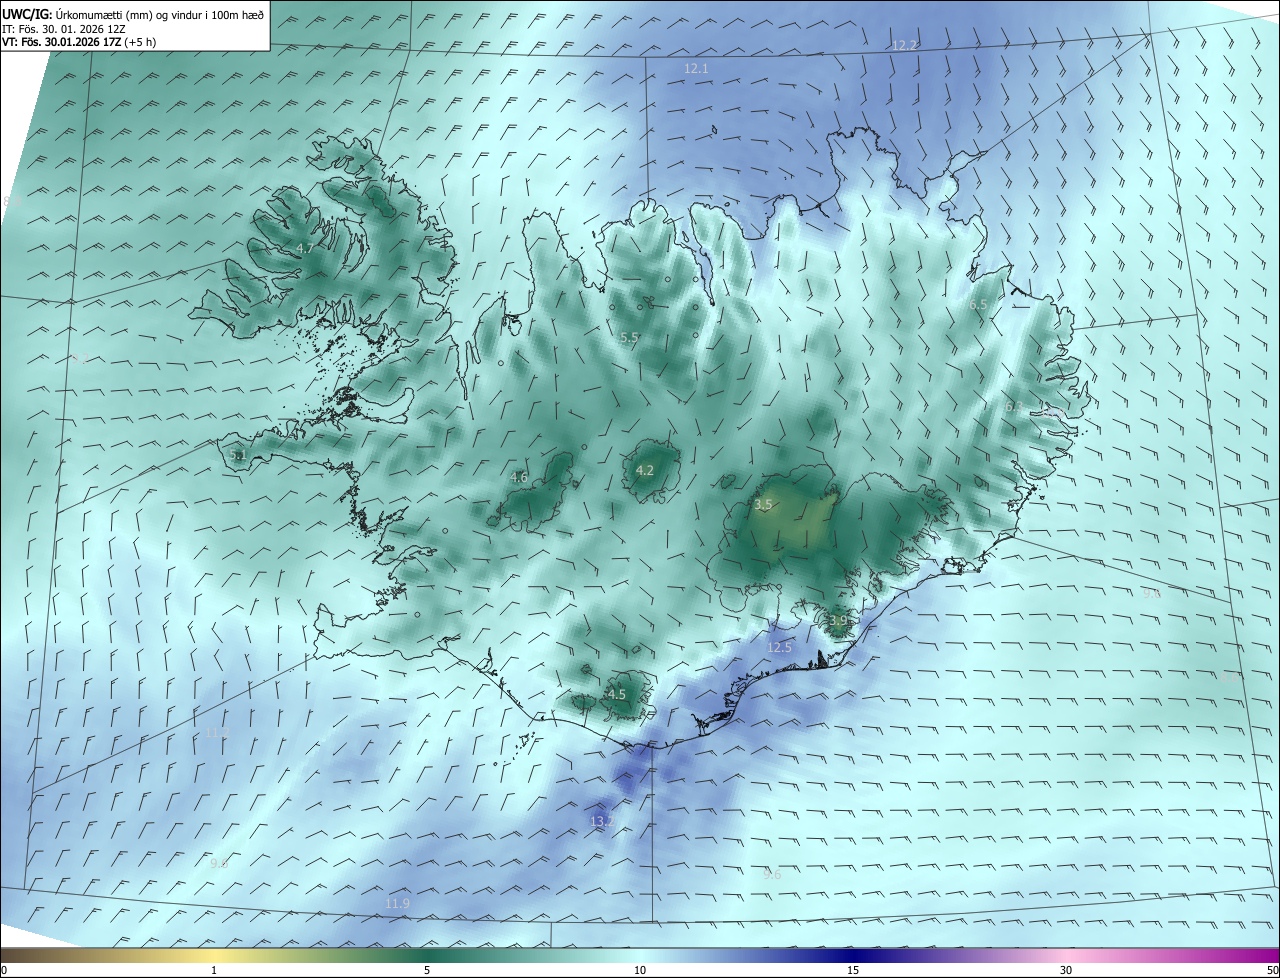The height and width of the screenshot is (978, 1280).
Task: Click the 4.2 value label over the glacier
Action: pos(645,470)
